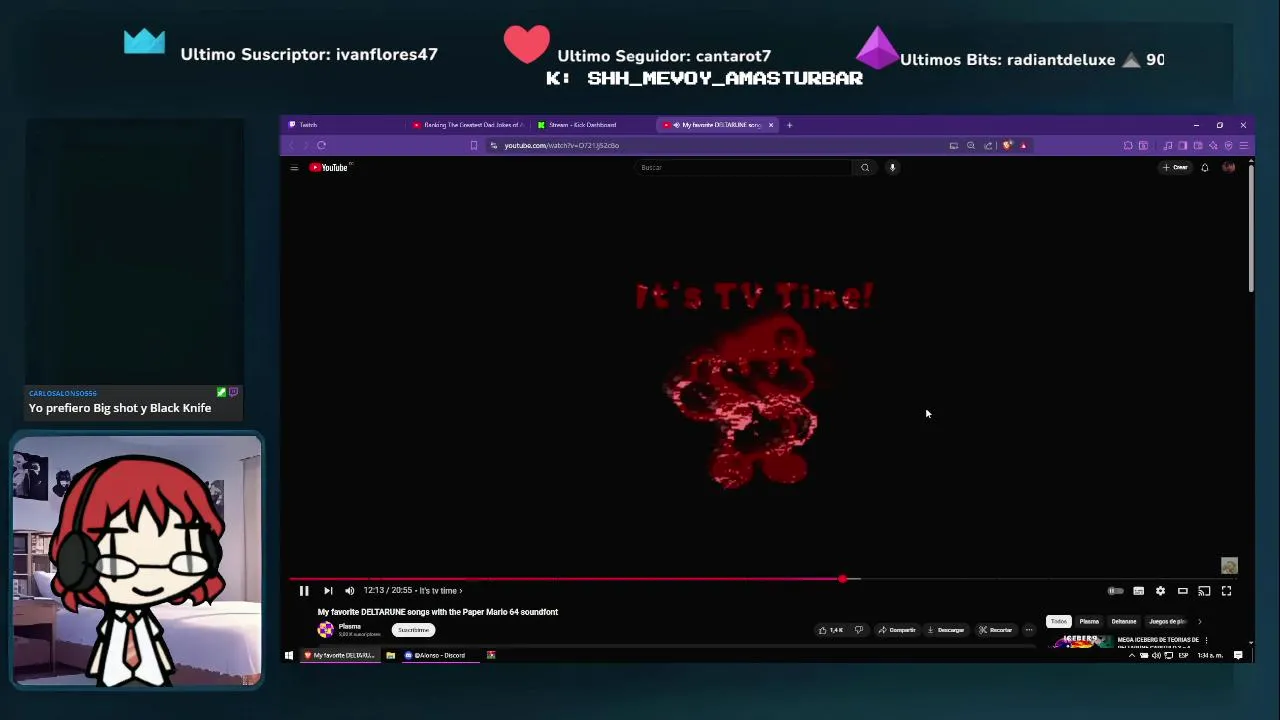Open the Brave shields lion icon
The width and height of the screenshot is (1280, 720).
click(1007, 146)
